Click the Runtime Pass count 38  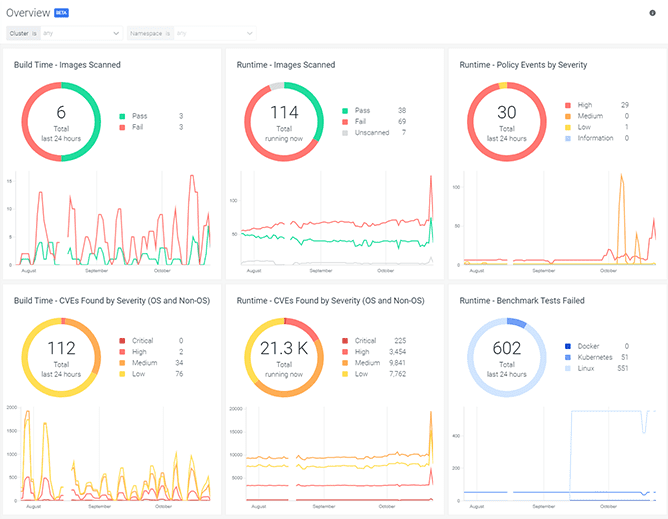point(402,110)
